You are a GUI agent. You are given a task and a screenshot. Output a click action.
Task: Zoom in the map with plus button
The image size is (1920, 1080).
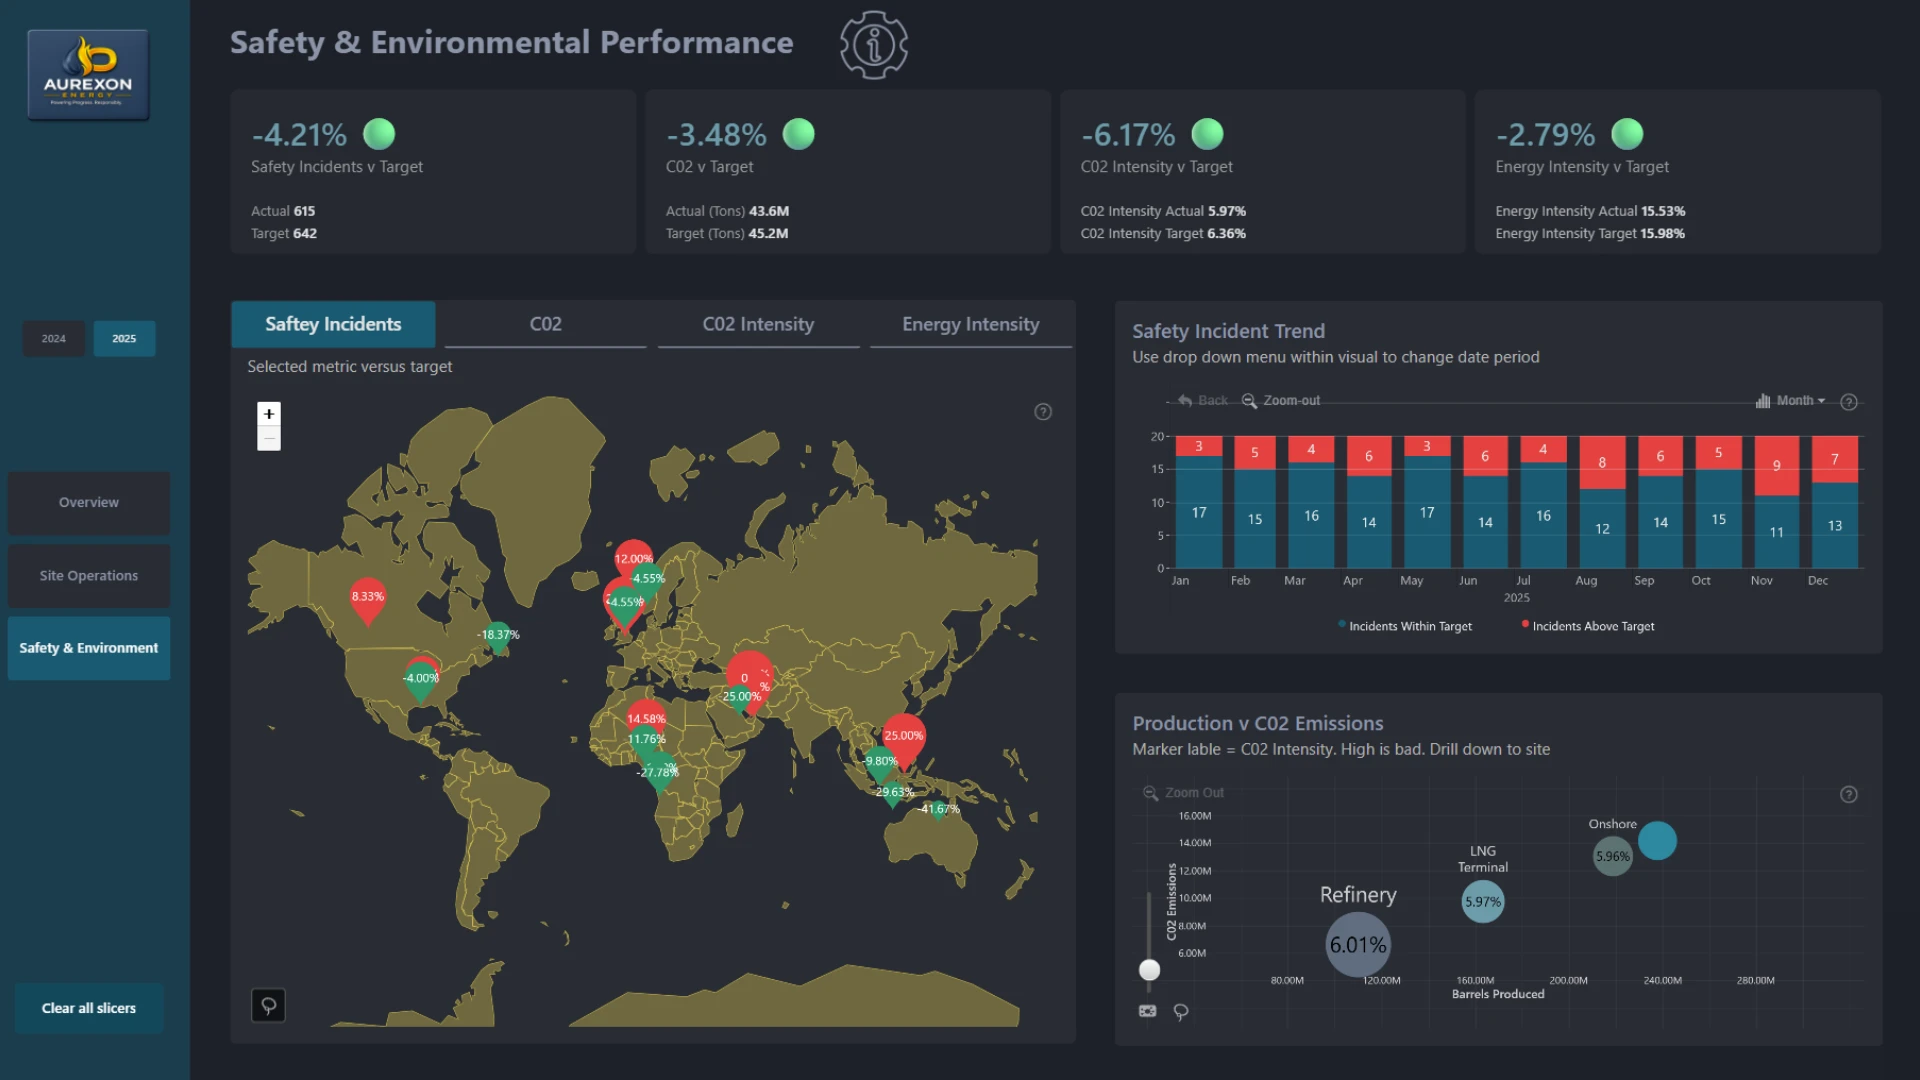268,414
